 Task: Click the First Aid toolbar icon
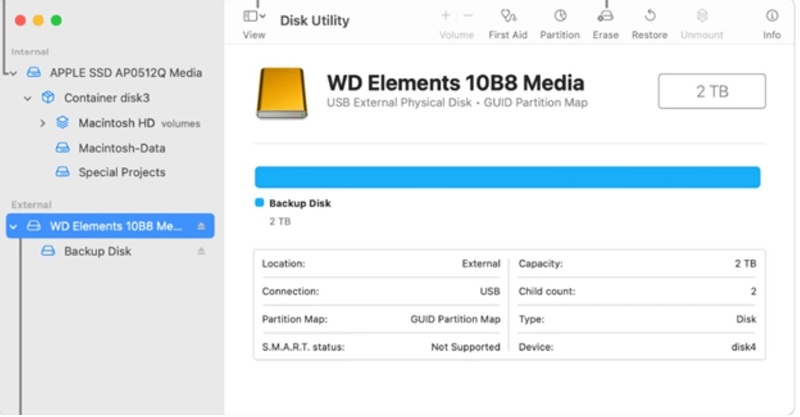[x=508, y=17]
